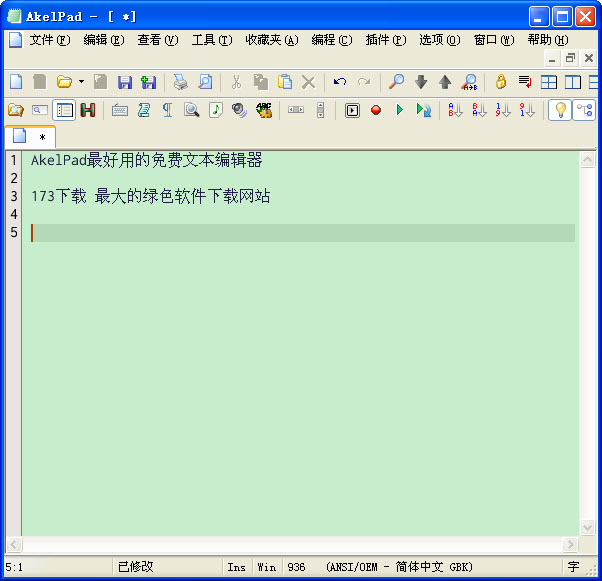This screenshot has width=602, height=581.
Task: Split the window vertically into two panes
Action: [x=572, y=82]
